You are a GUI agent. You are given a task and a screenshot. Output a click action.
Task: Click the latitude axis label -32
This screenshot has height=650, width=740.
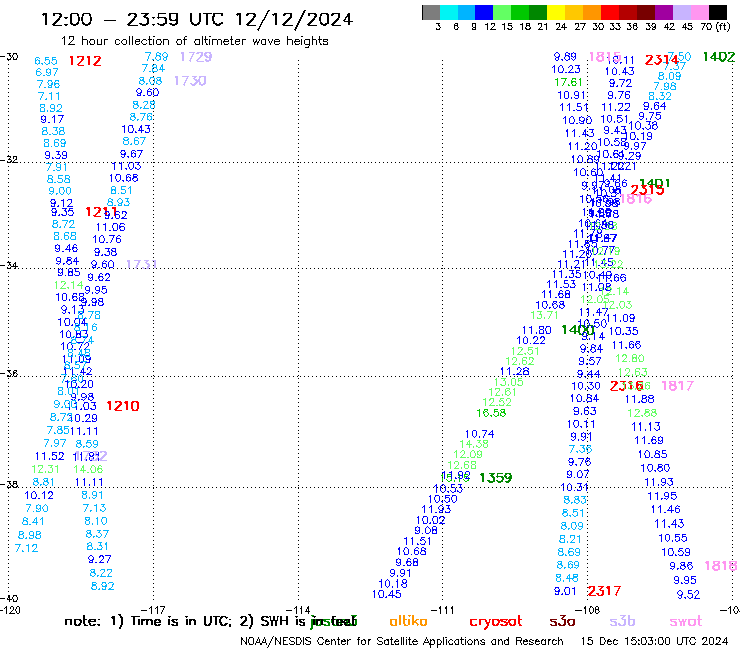coord(9,160)
